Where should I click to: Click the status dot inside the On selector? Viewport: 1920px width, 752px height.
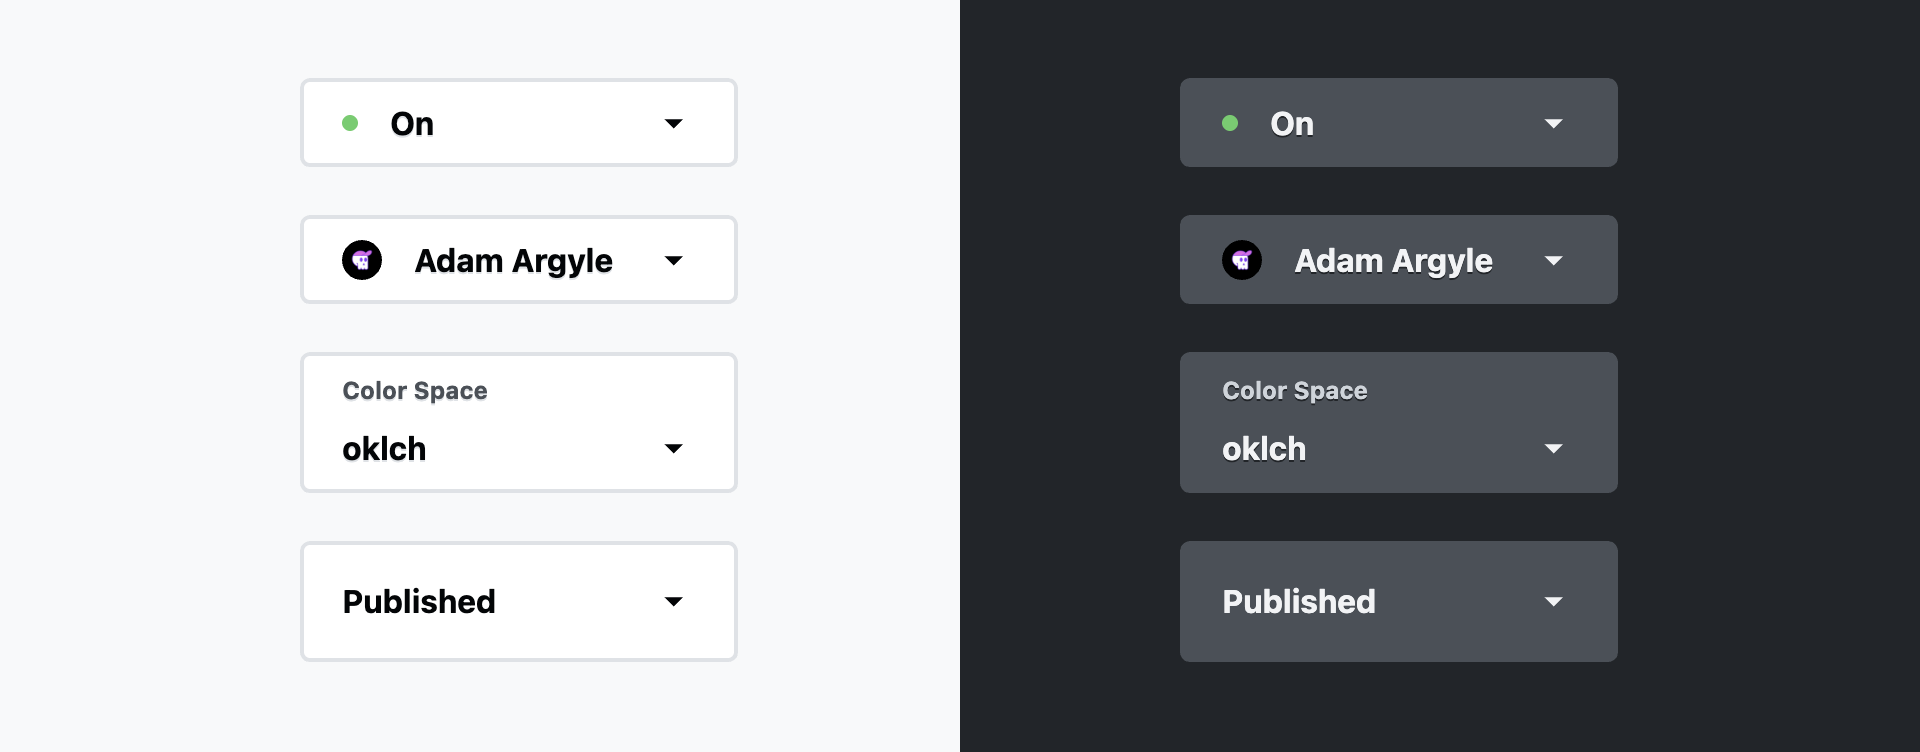(x=350, y=122)
